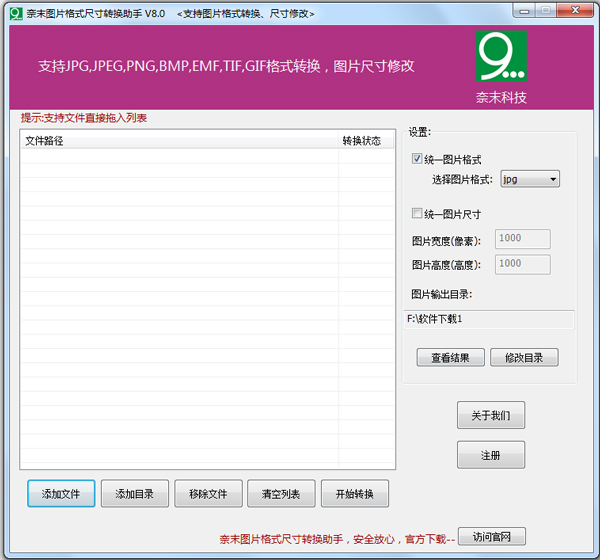Click the 添加文件 button

61,493
